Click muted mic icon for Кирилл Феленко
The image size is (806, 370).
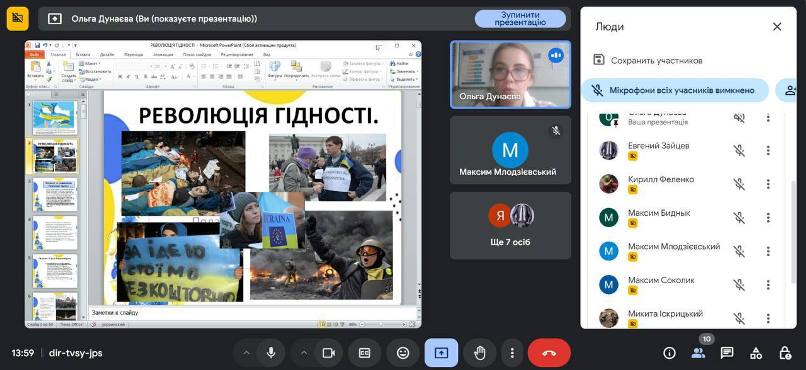[x=739, y=184]
